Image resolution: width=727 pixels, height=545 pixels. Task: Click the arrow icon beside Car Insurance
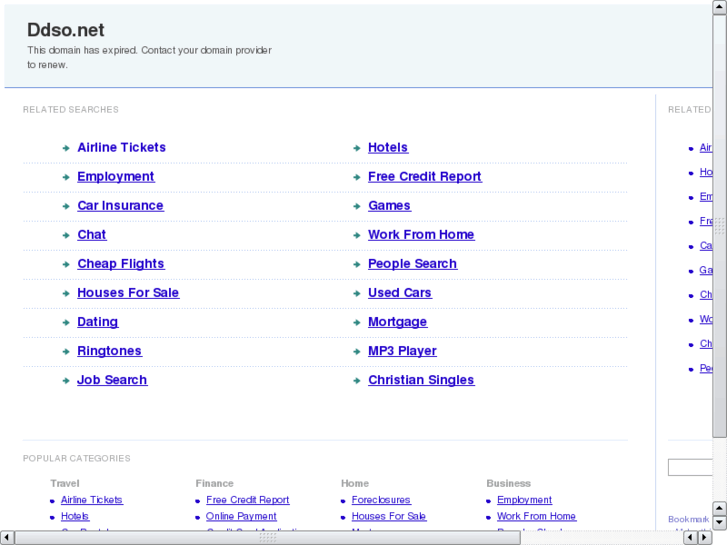pos(66,206)
